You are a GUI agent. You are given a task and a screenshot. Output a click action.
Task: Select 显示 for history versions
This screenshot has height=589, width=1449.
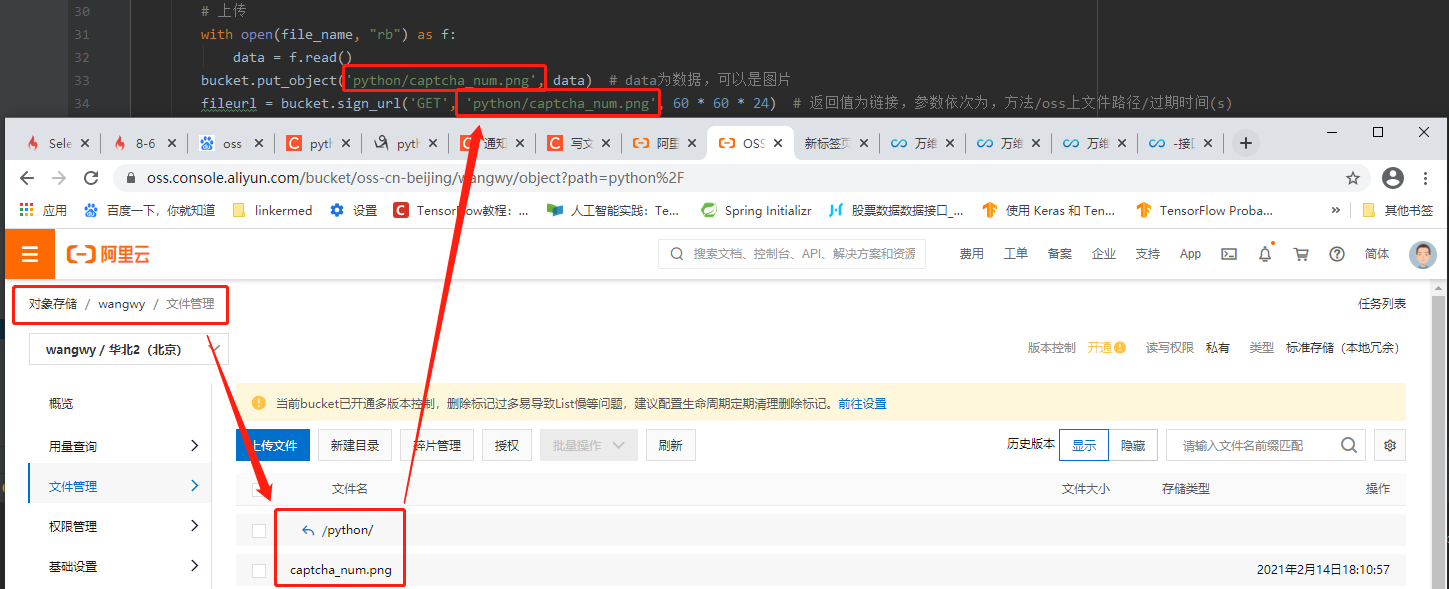[1084, 446]
